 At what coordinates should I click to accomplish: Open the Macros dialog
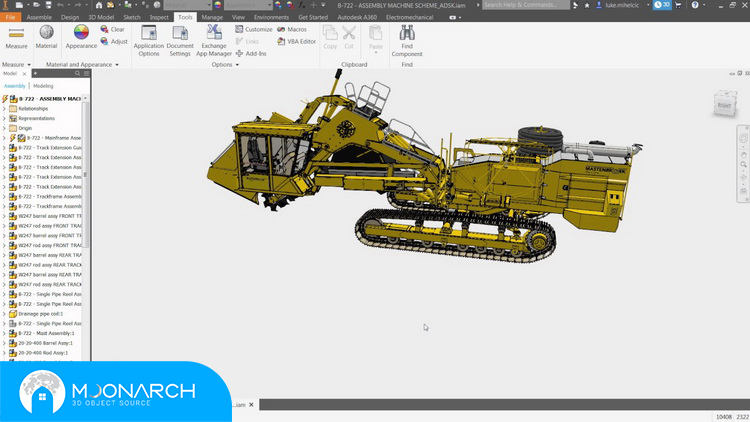point(292,29)
